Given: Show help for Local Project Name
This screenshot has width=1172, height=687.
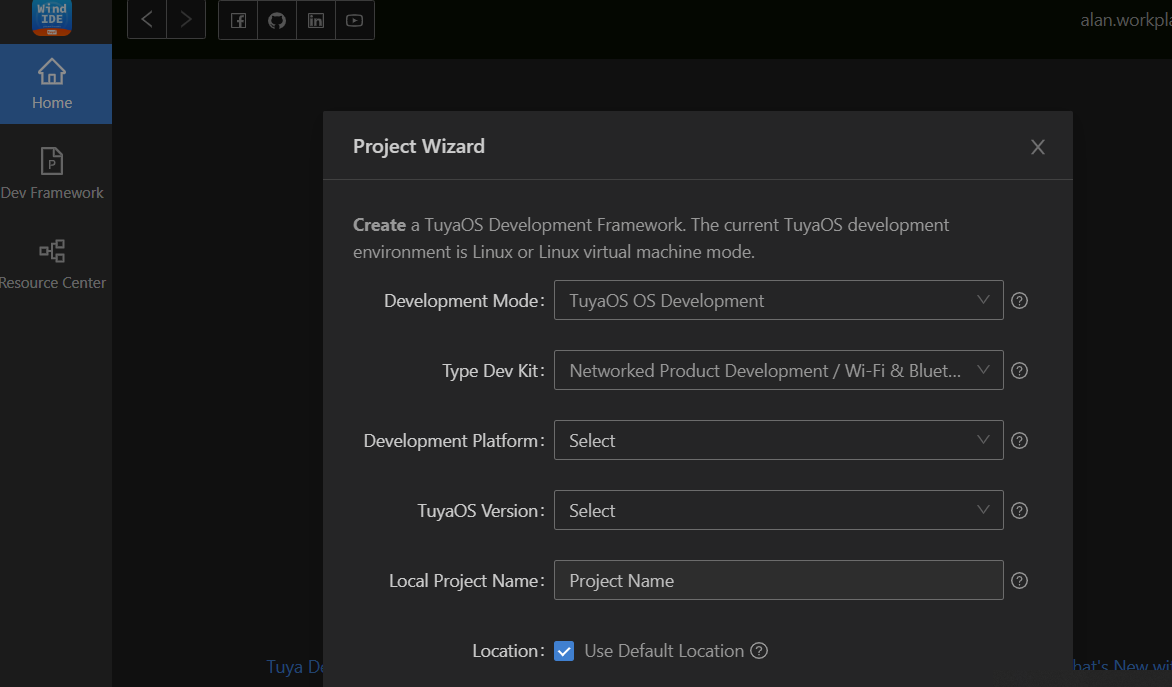Looking at the screenshot, I should point(1020,581).
